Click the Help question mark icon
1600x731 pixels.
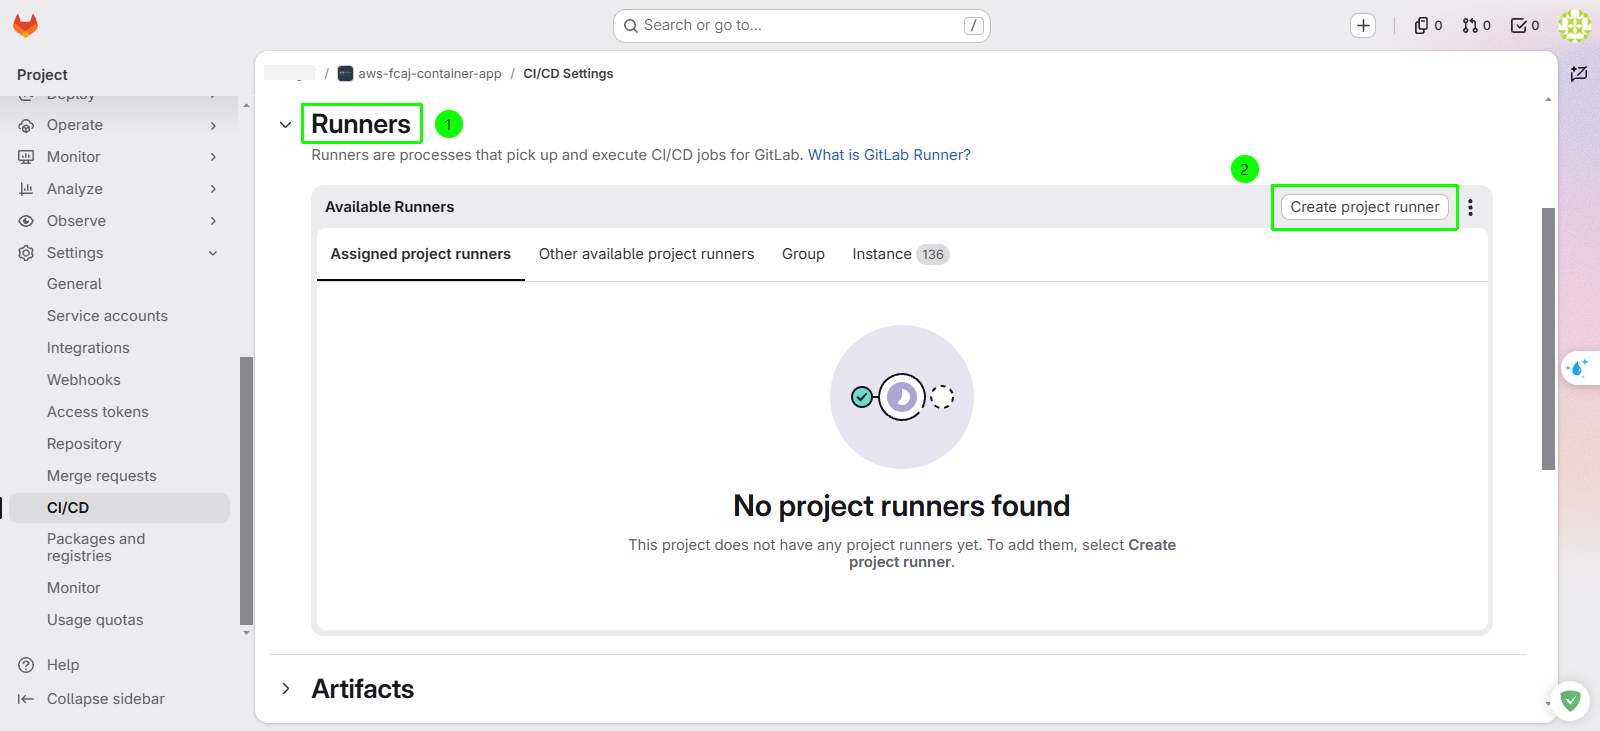[26, 665]
